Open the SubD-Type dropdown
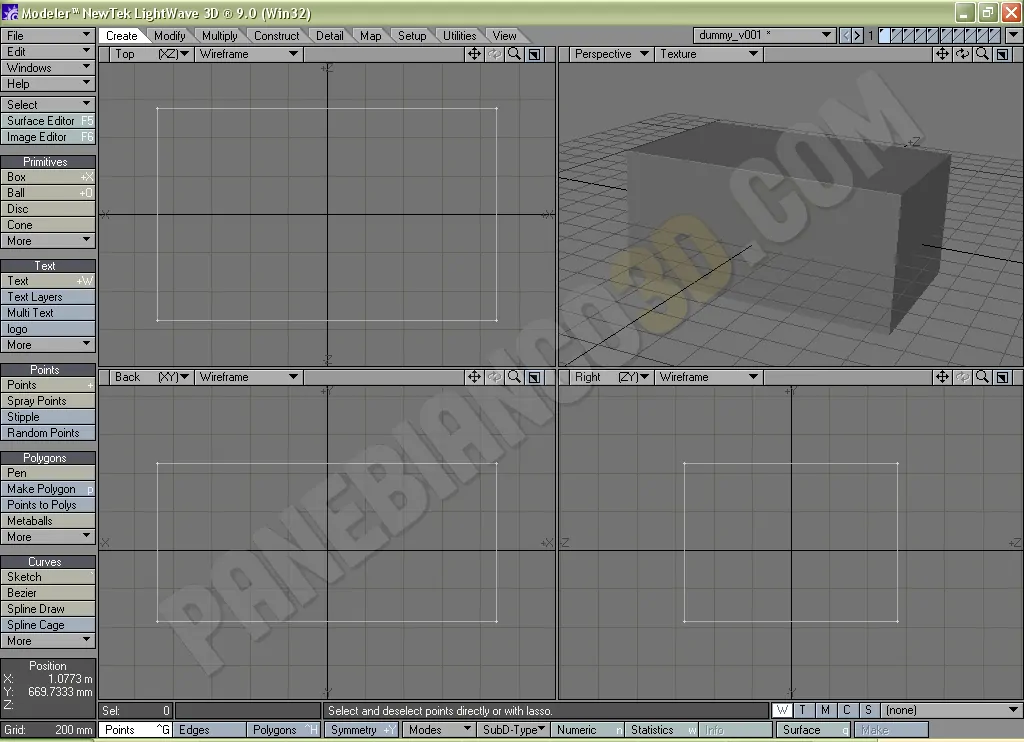The height and width of the screenshot is (742, 1024). pyautogui.click(x=513, y=730)
